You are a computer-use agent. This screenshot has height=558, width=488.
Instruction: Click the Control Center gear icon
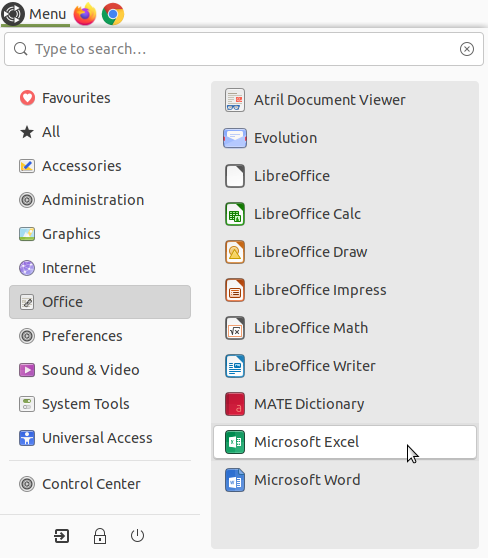27,484
